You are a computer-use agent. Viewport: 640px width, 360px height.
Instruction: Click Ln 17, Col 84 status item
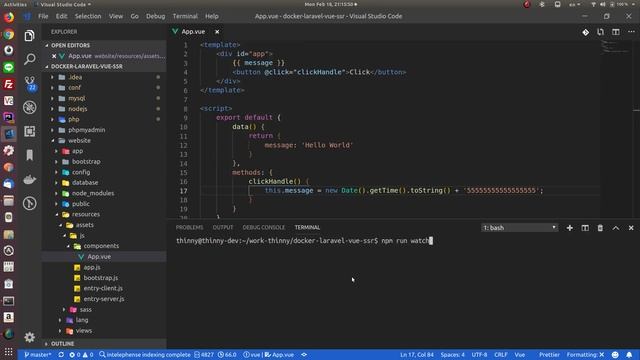(417, 355)
